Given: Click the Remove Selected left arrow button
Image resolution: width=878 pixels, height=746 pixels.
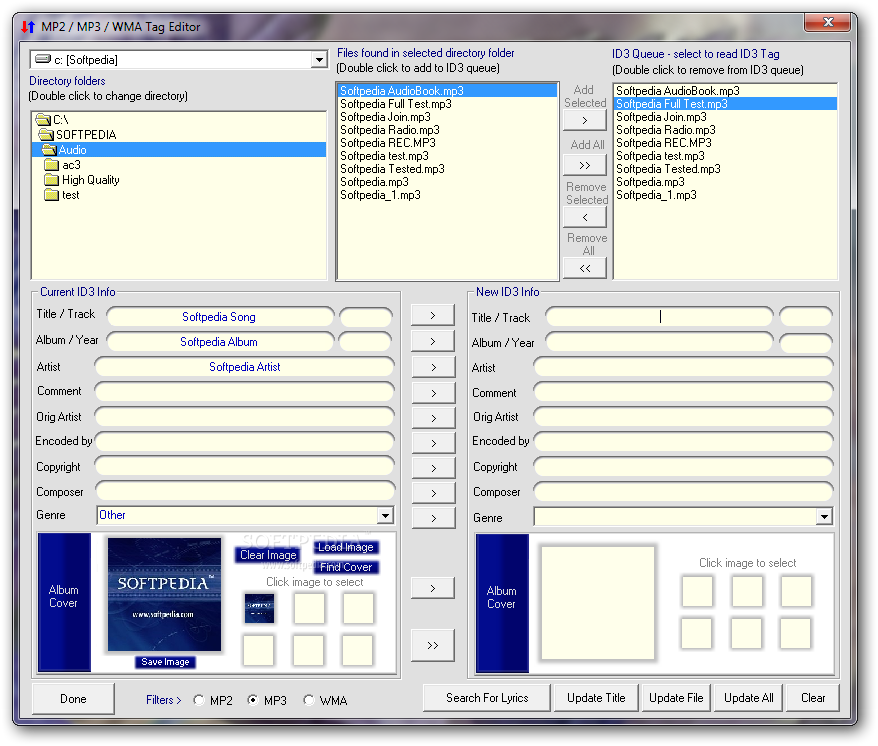Looking at the screenshot, I should point(585,217).
